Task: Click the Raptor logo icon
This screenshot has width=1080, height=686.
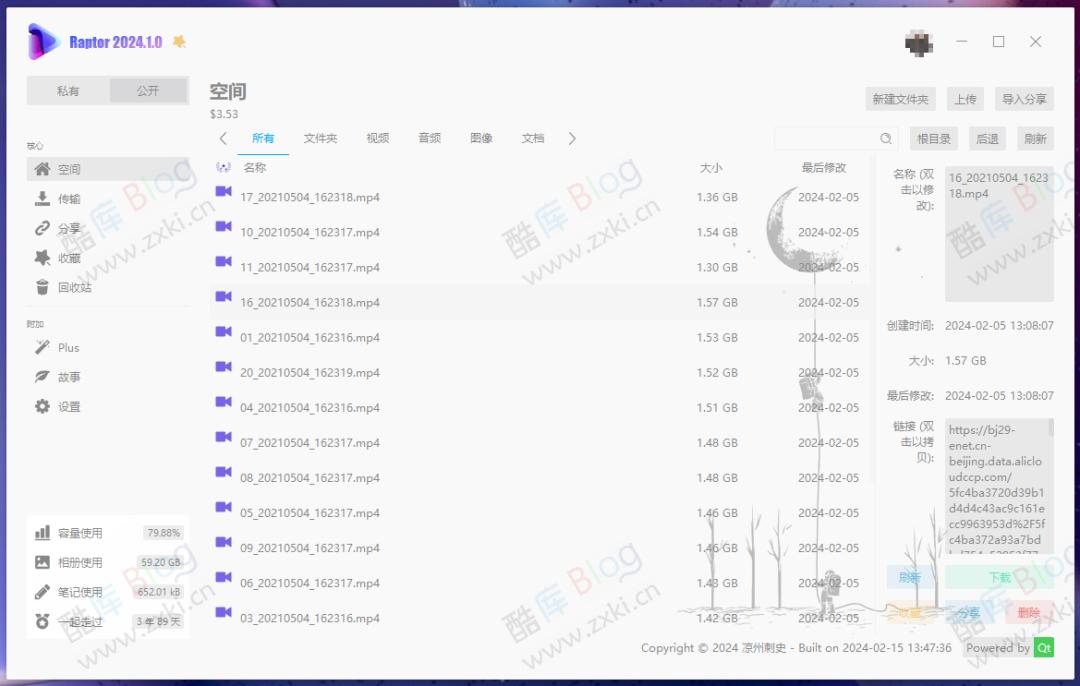Action: [41, 42]
